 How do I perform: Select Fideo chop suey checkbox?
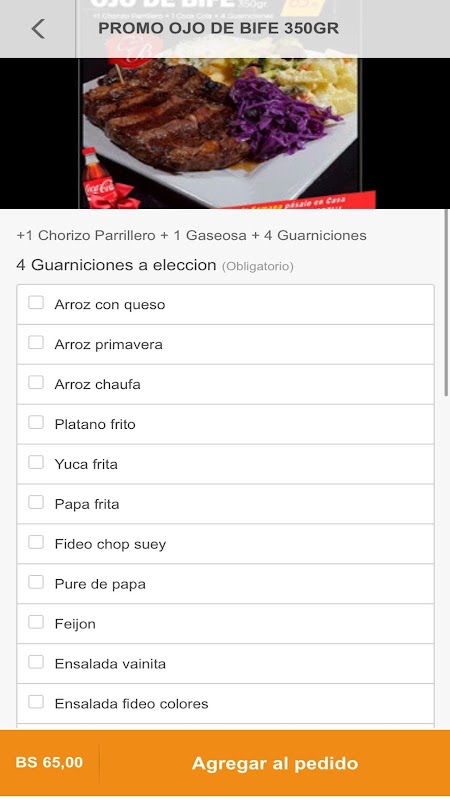pos(36,542)
